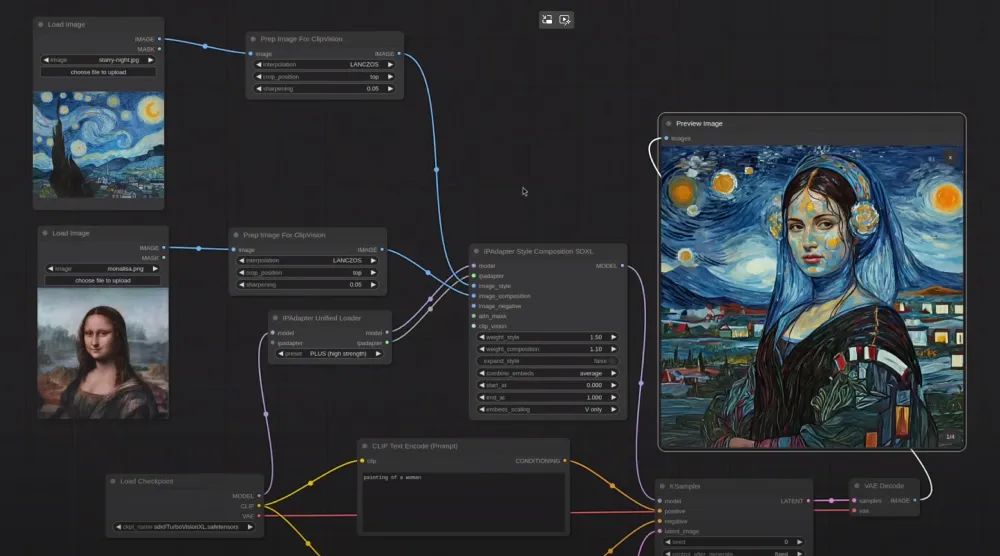The width and height of the screenshot is (1000, 556).
Task: Click the image_composition input socket
Action: pos(474,296)
